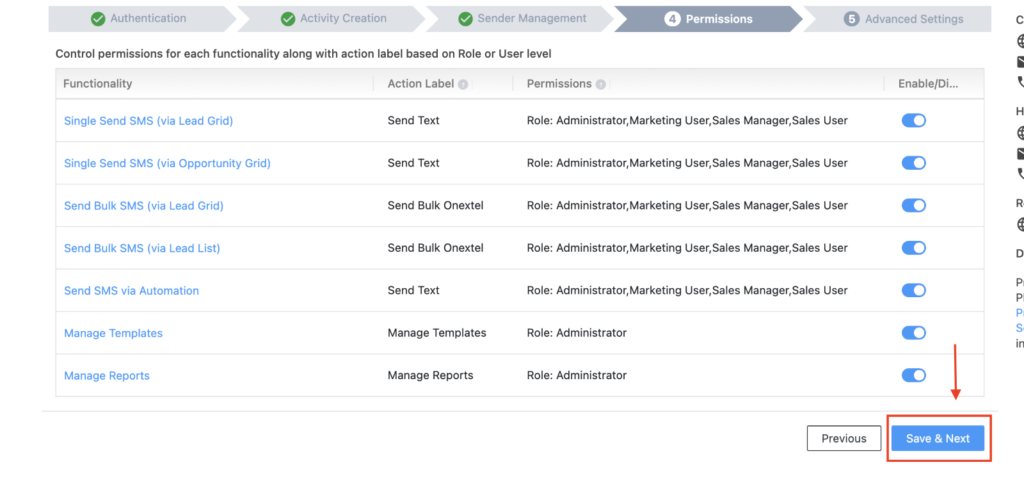
Task: Click the Action Label info icon
Action: click(463, 84)
